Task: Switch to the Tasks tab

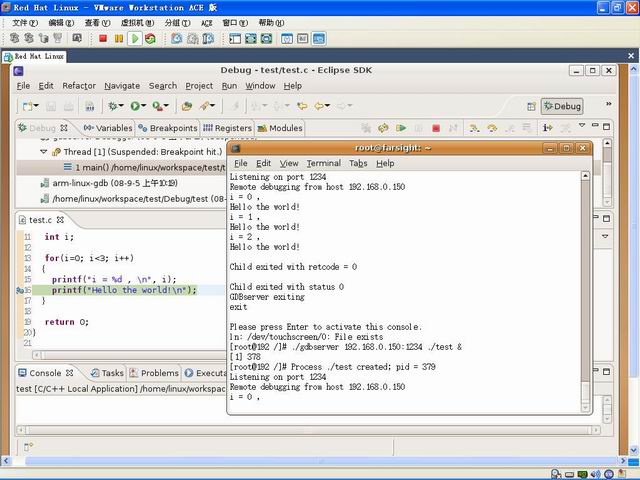Action: pos(107,373)
